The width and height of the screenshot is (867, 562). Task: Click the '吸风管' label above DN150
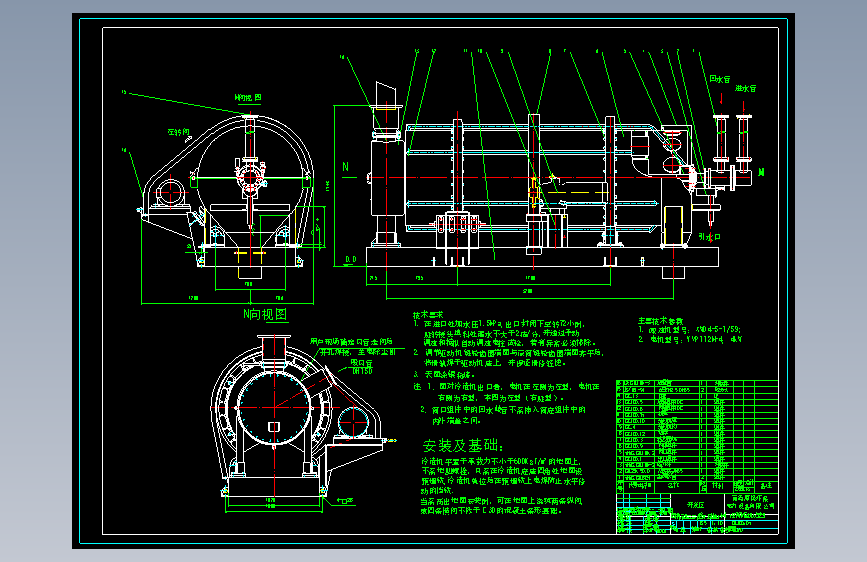pos(362,363)
